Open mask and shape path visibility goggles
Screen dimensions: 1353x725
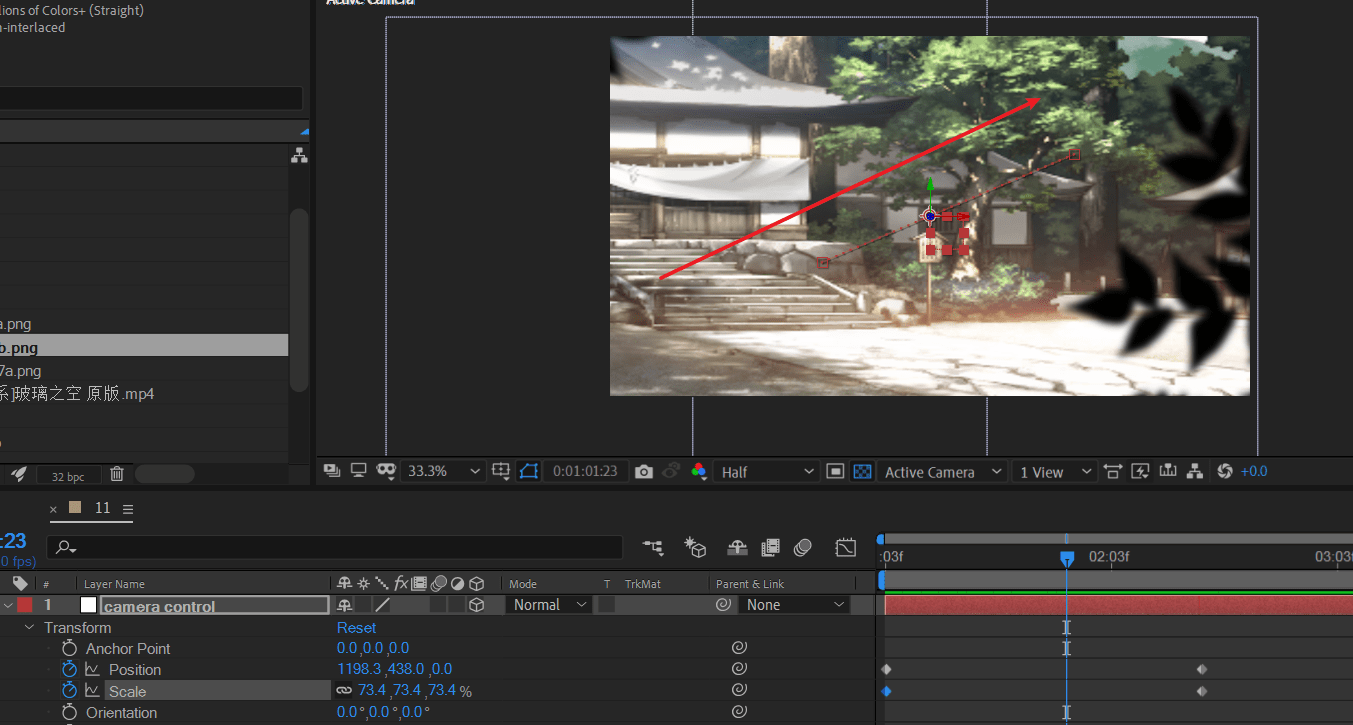tap(386, 471)
